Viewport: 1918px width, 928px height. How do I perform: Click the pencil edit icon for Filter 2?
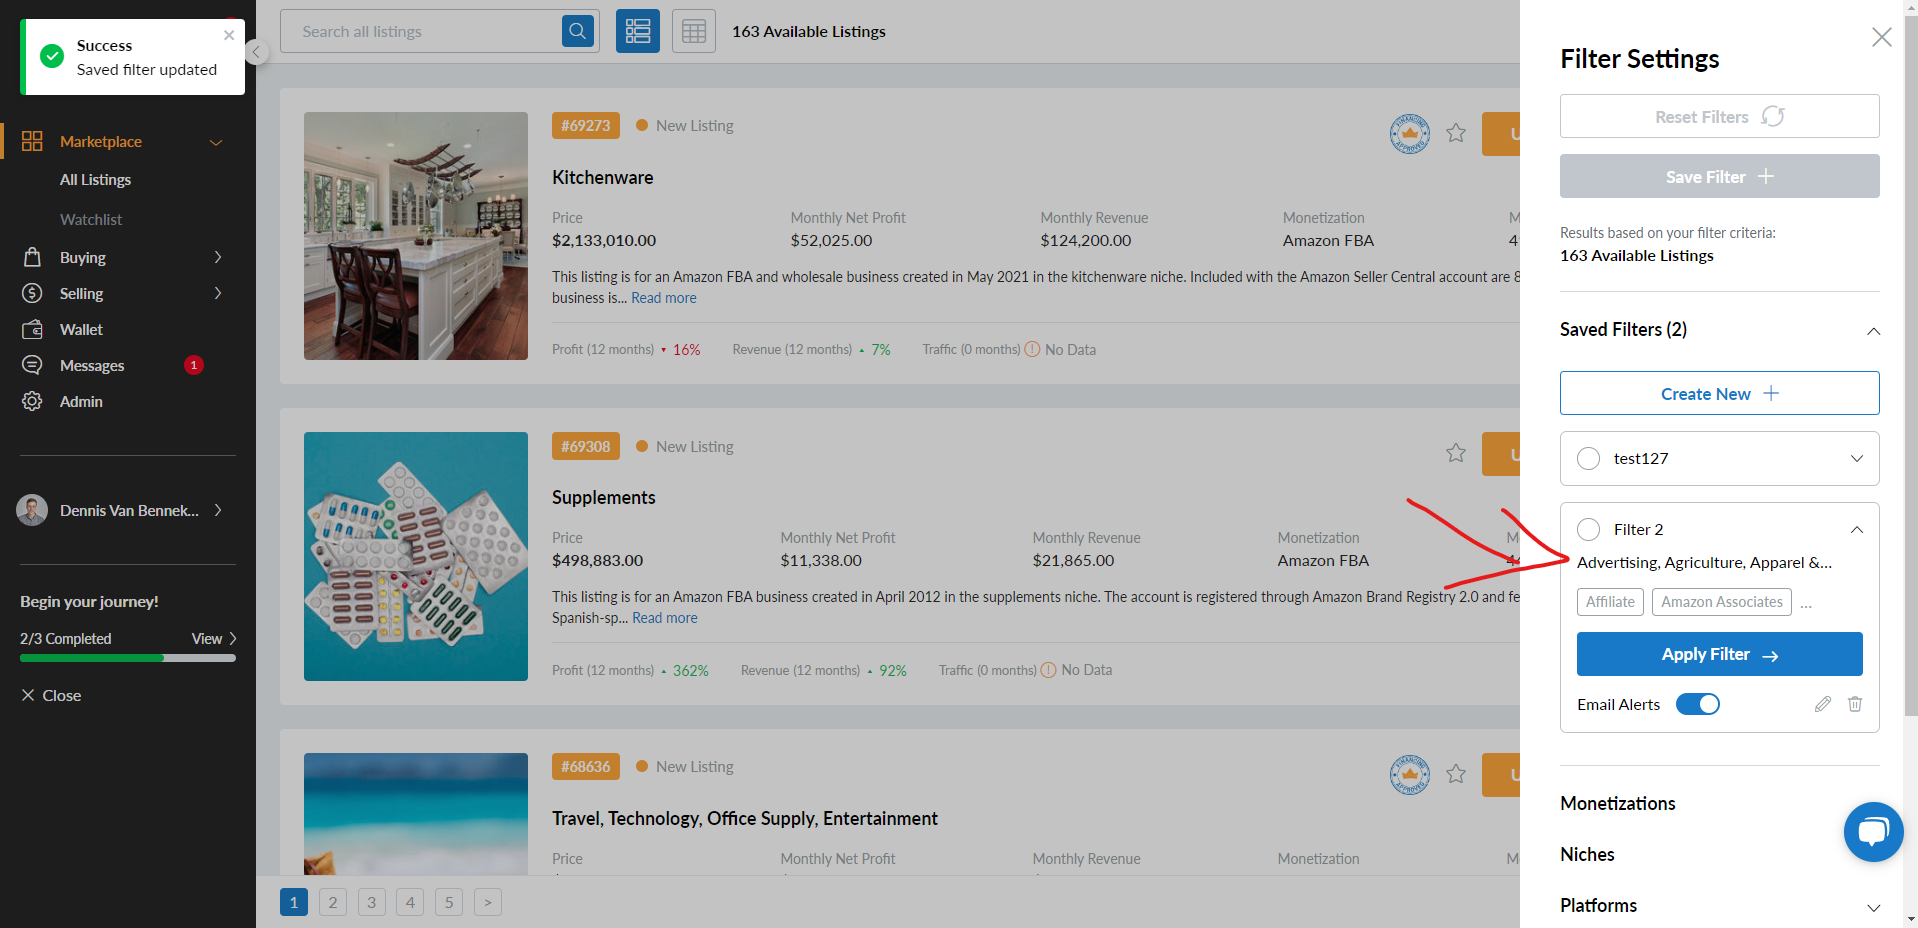[1823, 704]
